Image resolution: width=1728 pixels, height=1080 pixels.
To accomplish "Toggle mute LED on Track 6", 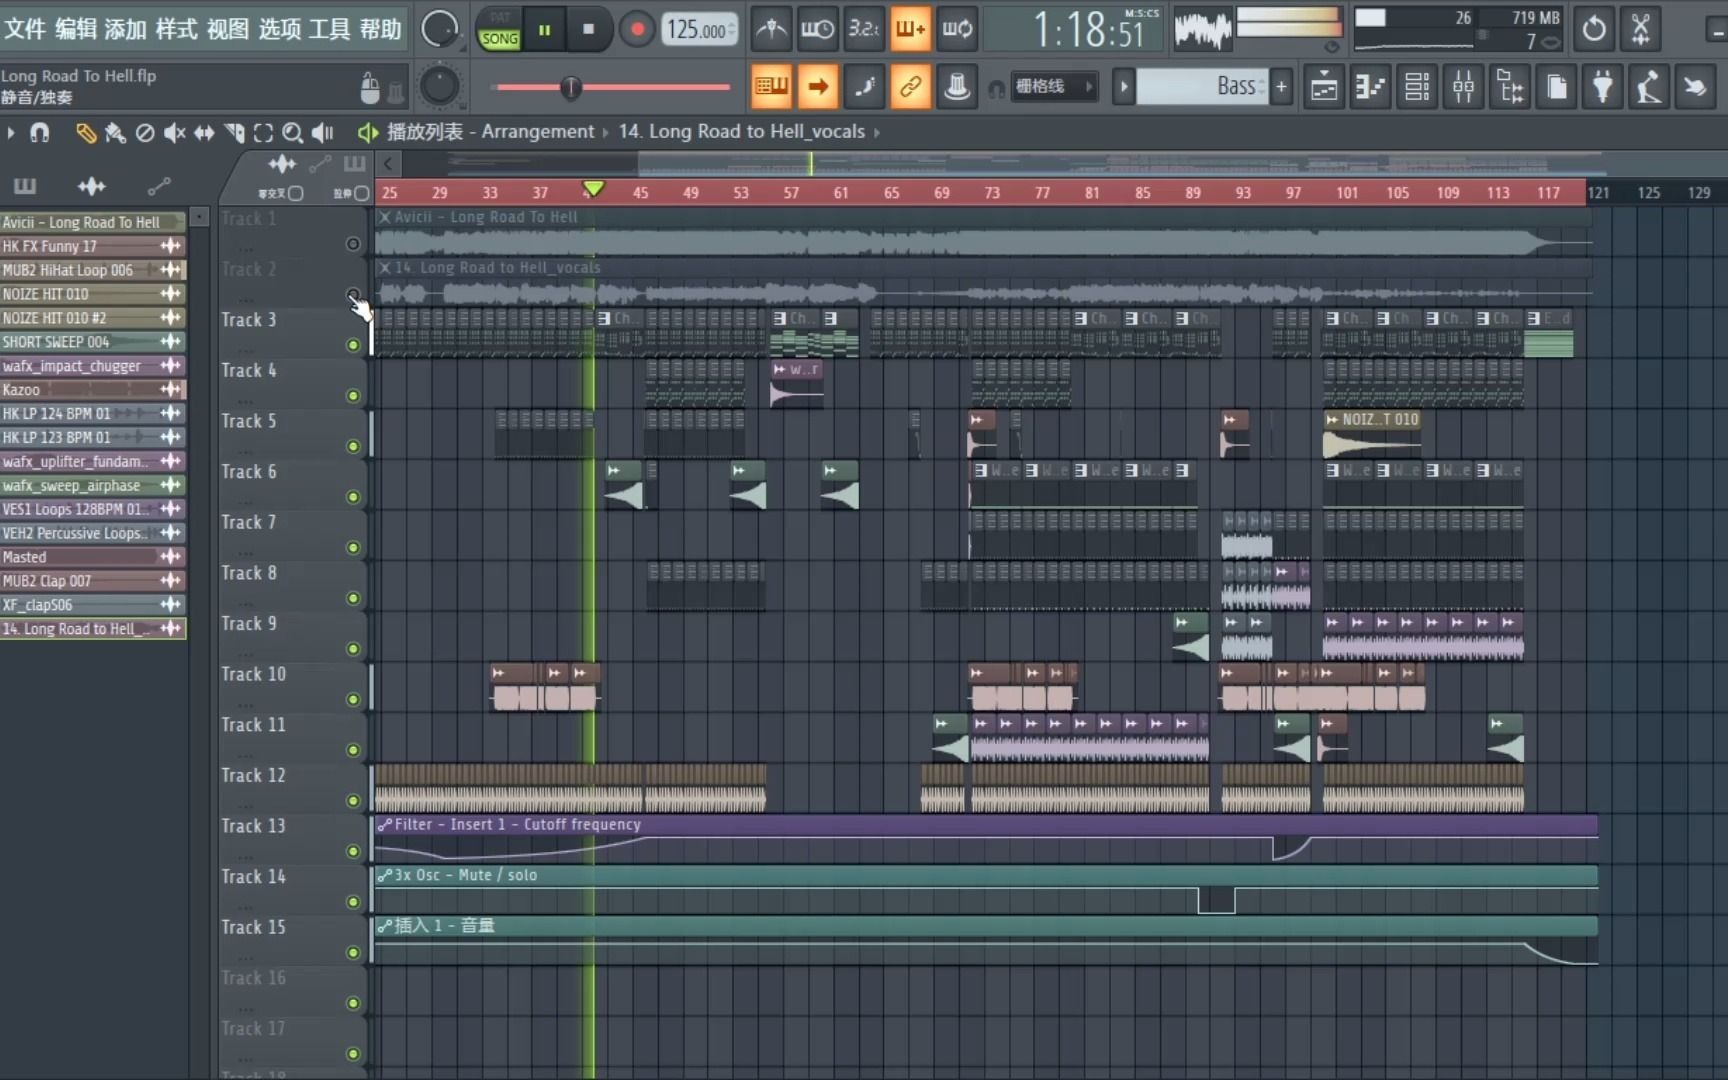I will click(353, 497).
